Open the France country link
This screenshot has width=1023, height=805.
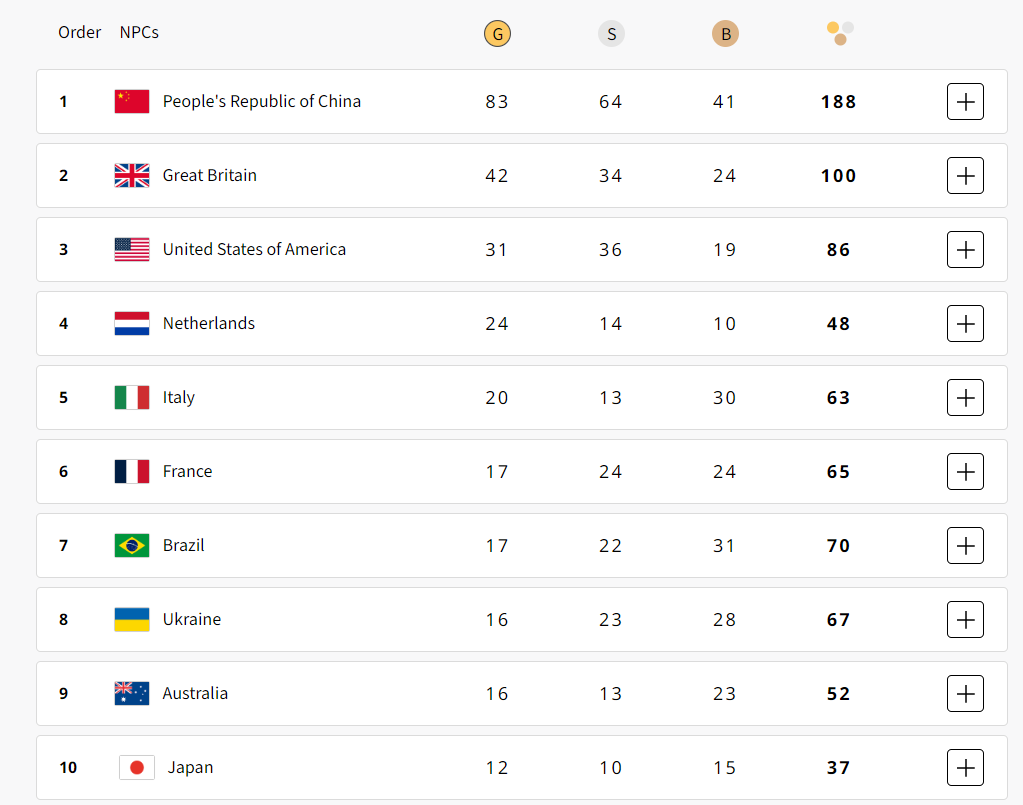[187, 471]
